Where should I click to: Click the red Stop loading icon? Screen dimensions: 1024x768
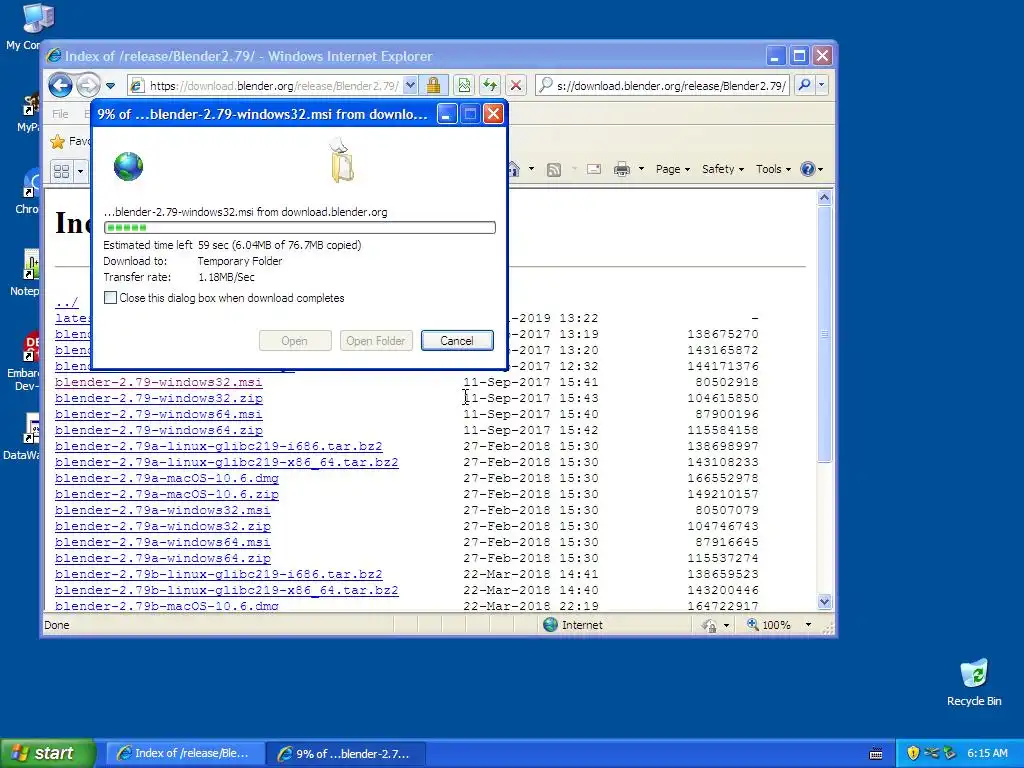pos(516,86)
